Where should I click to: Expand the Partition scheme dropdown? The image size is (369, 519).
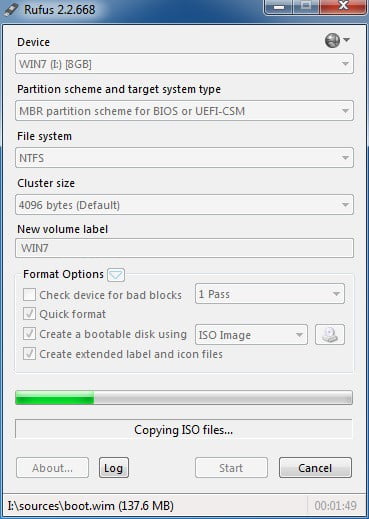[184, 111]
